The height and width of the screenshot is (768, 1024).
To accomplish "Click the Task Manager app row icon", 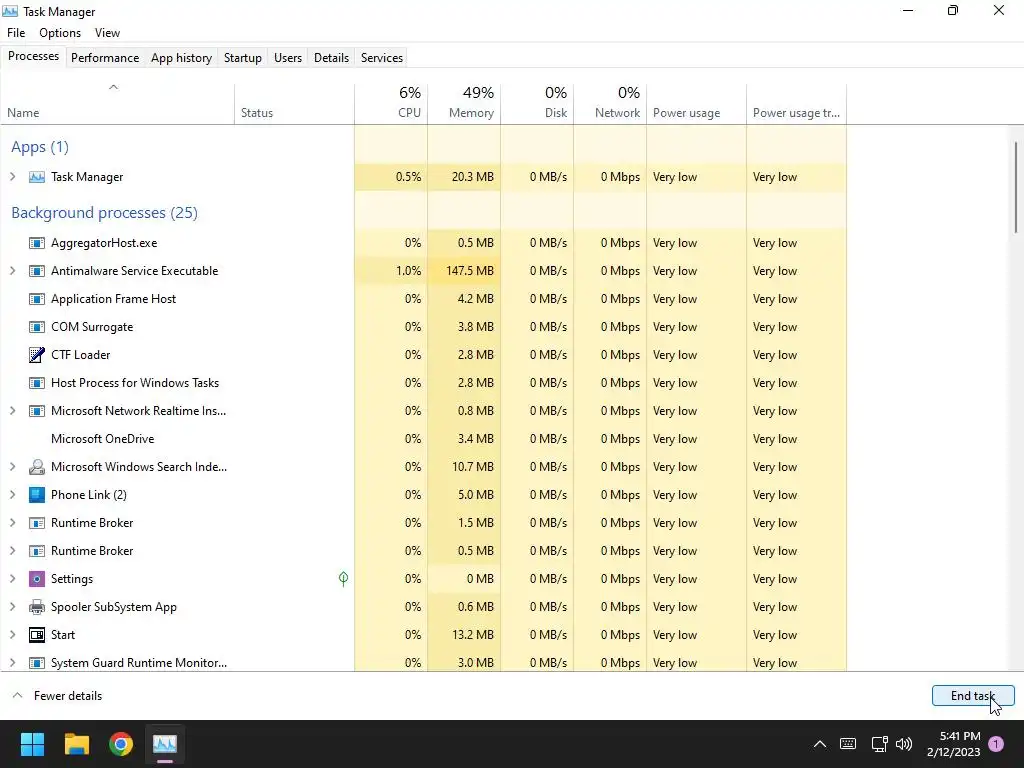I will (x=37, y=177).
